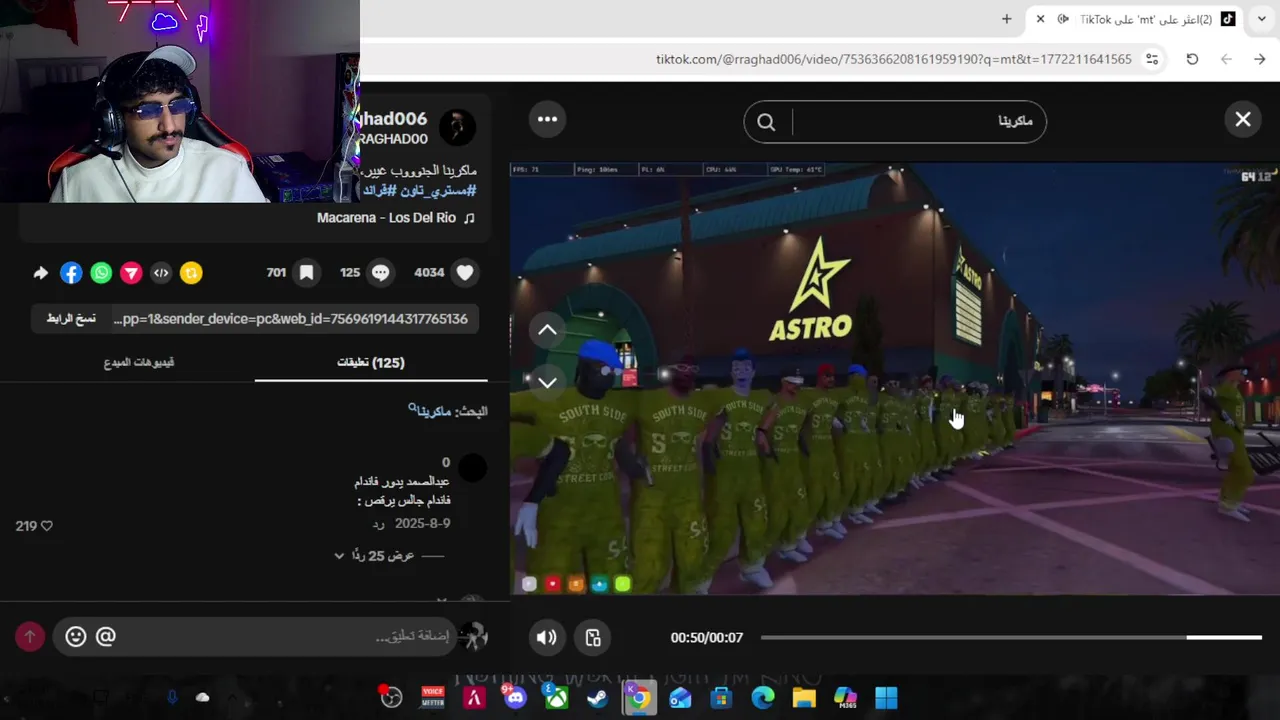Screen dimensions: 1280x720
Task: Open Microsoft Edge from the taskbar
Action: 763,697
